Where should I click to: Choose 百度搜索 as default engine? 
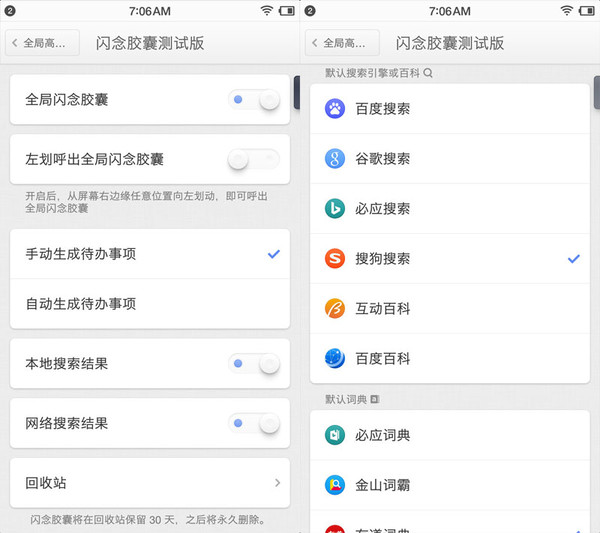[450, 109]
